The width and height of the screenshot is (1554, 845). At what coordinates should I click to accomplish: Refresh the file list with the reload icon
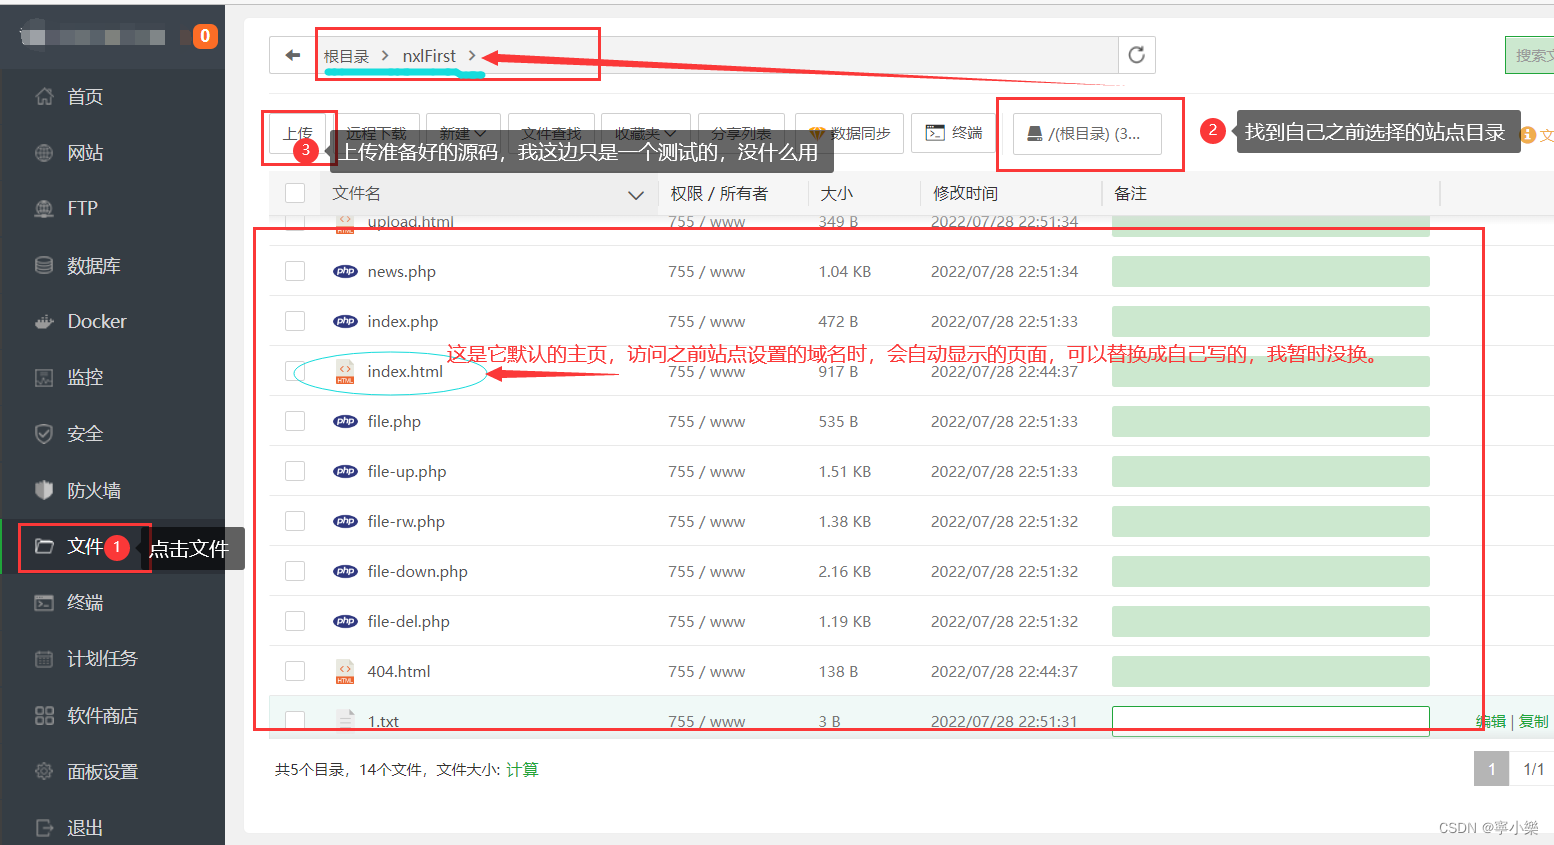(1136, 55)
